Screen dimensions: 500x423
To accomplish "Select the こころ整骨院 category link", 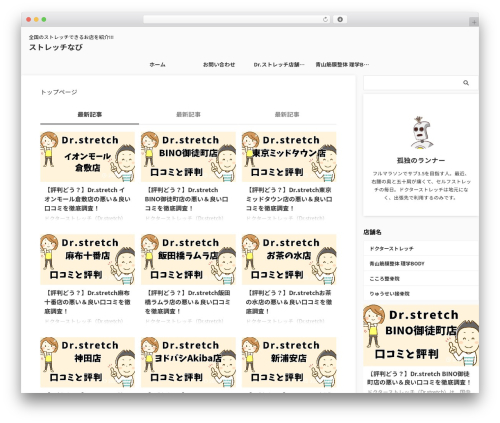I will coord(421,279).
